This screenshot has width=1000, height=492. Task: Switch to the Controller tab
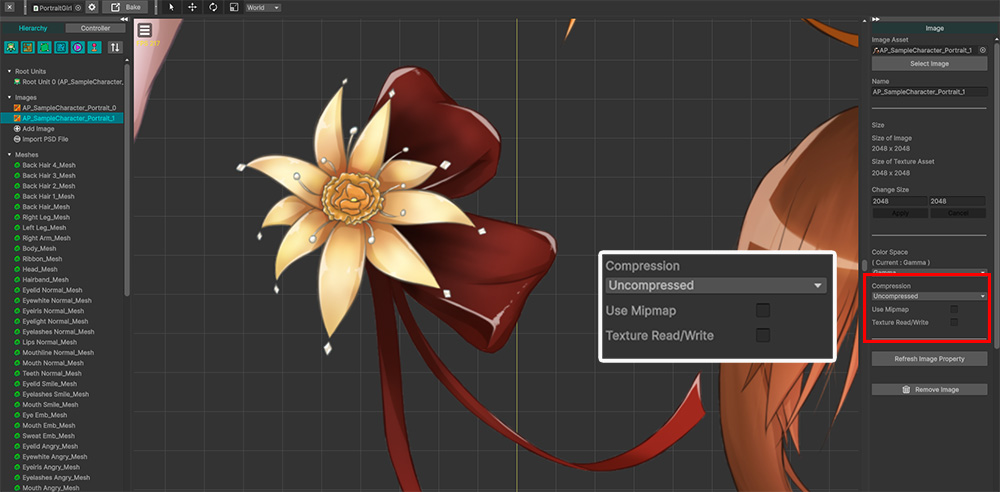pyautogui.click(x=96, y=28)
